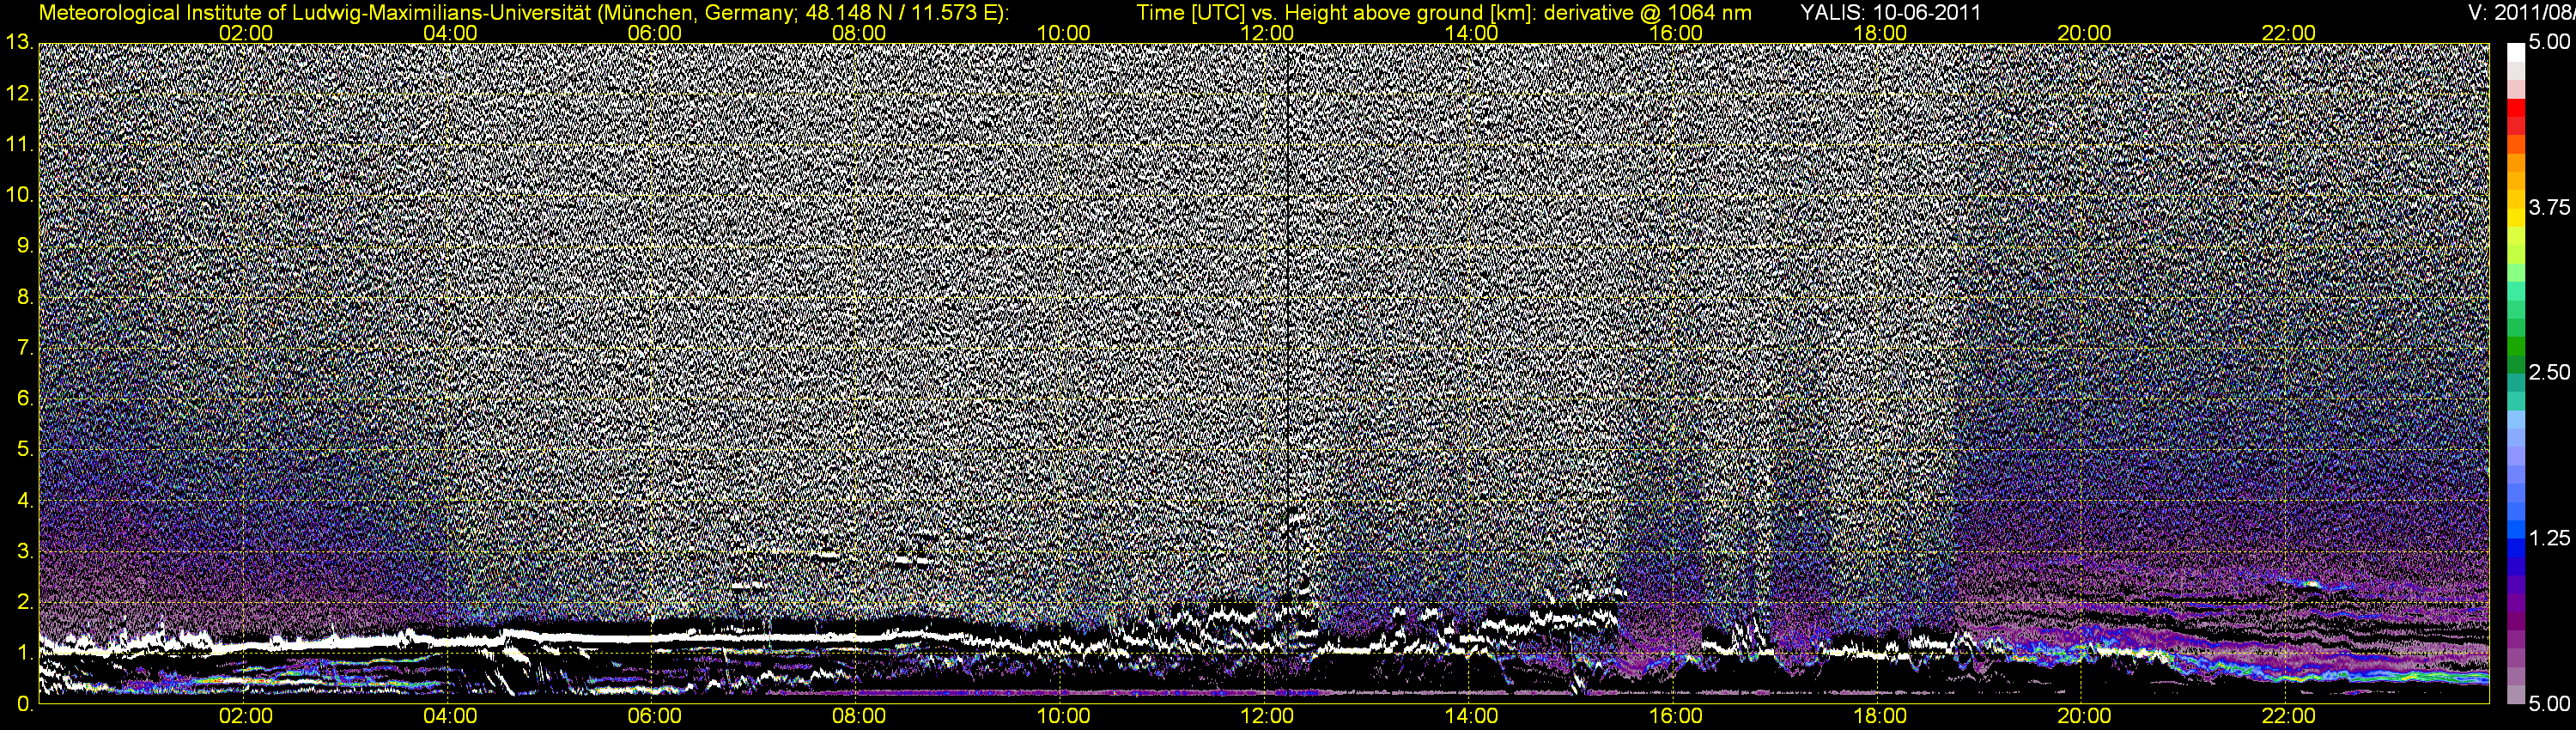Click the 20:00 label on the top time axis
The image size is (2576, 730).
pyautogui.click(x=2084, y=33)
